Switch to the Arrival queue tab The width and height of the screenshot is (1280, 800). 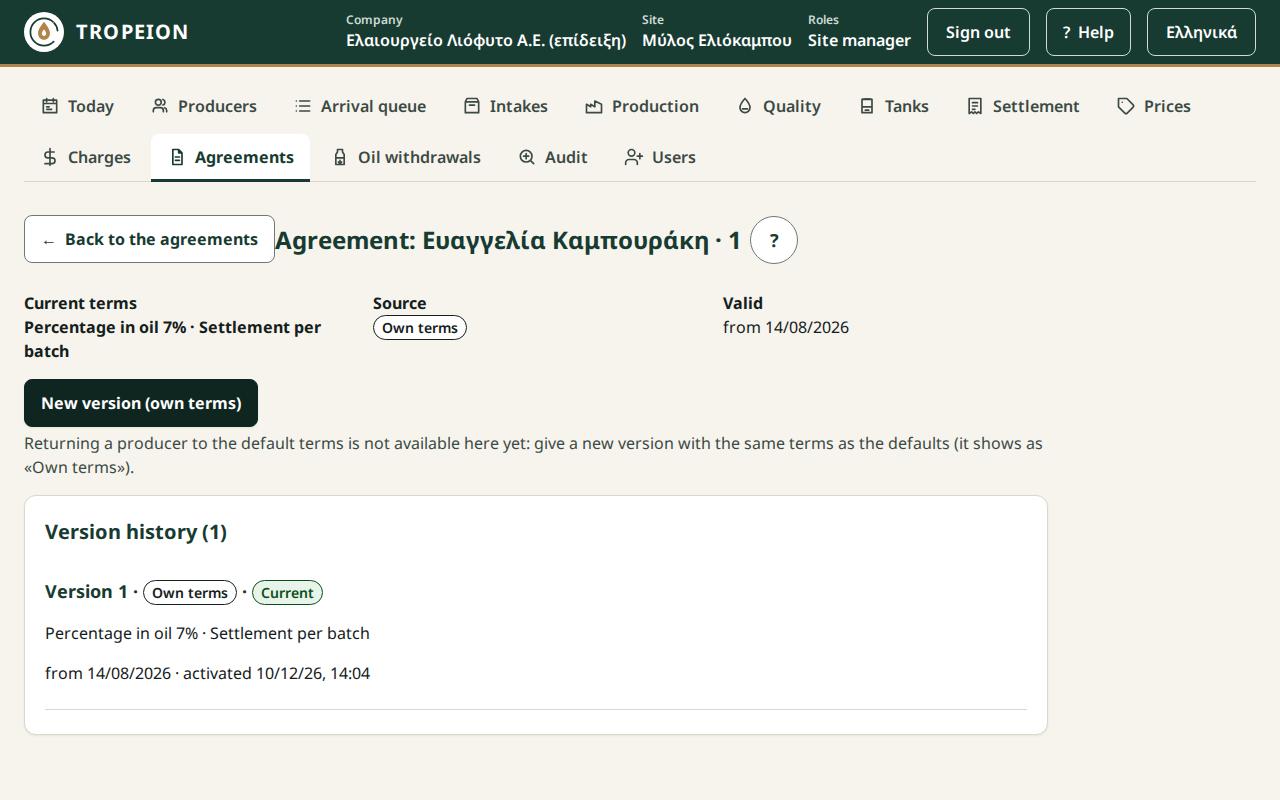(x=360, y=106)
